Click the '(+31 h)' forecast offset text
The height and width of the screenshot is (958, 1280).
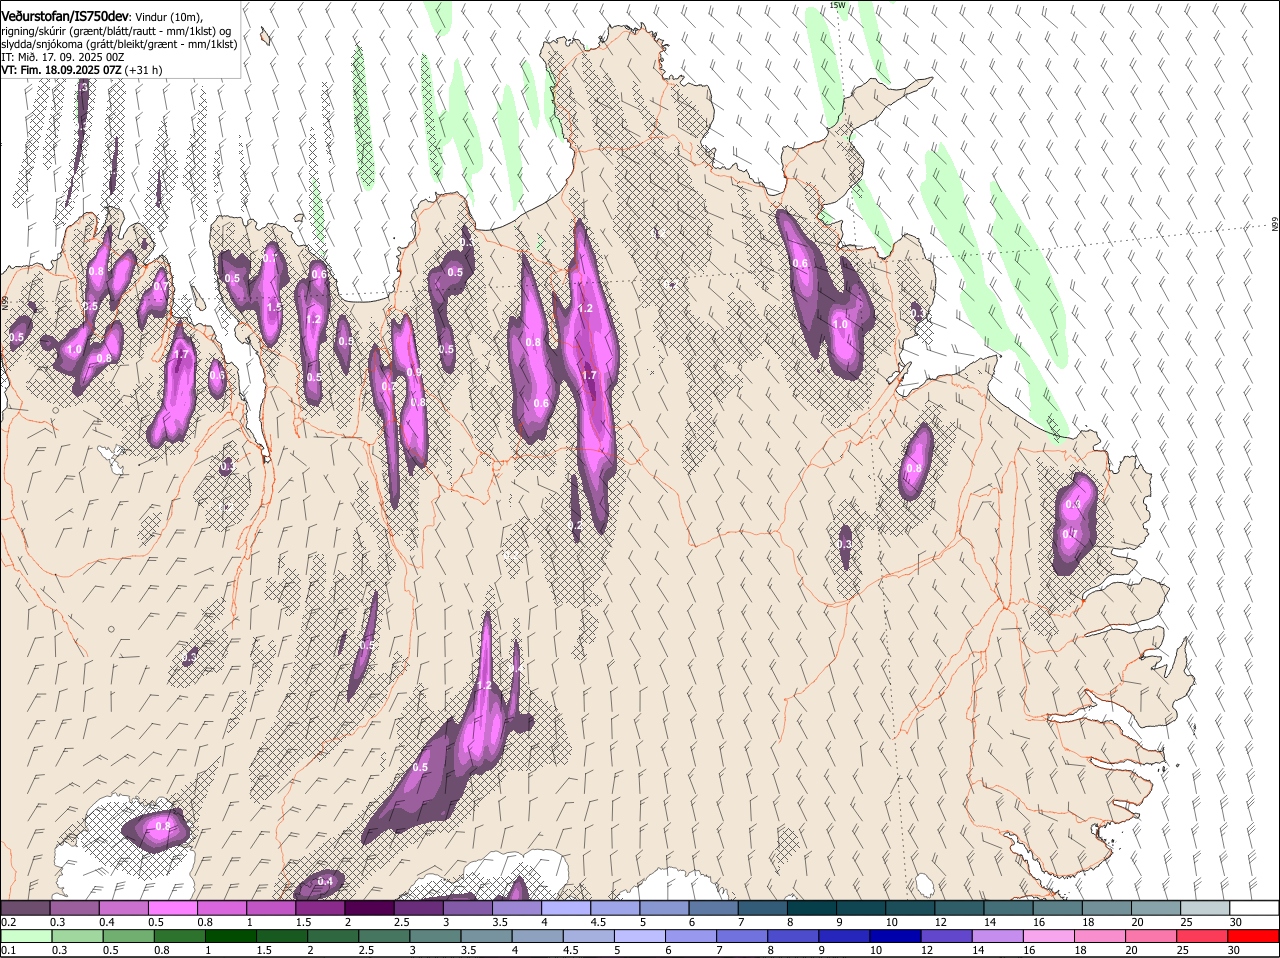144,70
